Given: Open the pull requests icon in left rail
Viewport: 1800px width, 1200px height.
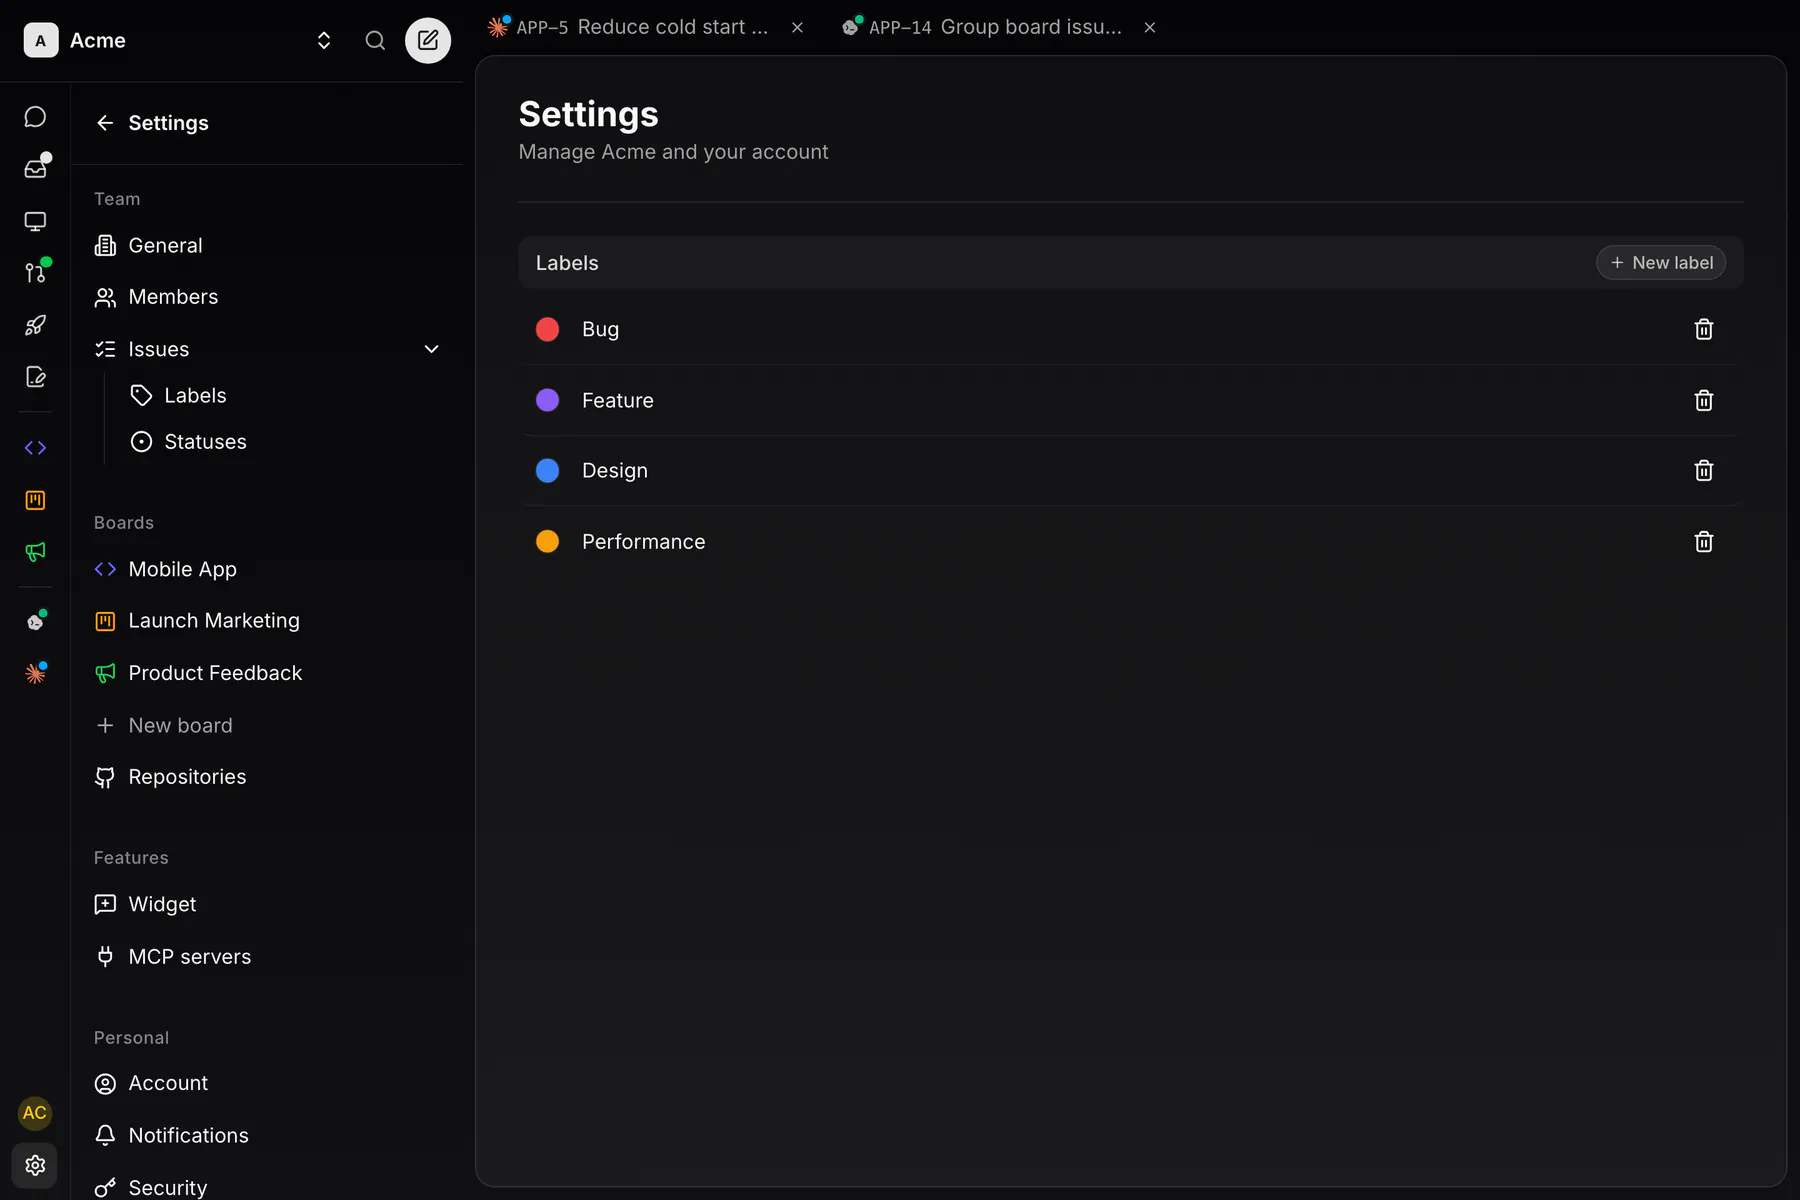Looking at the screenshot, I should pyautogui.click(x=35, y=273).
